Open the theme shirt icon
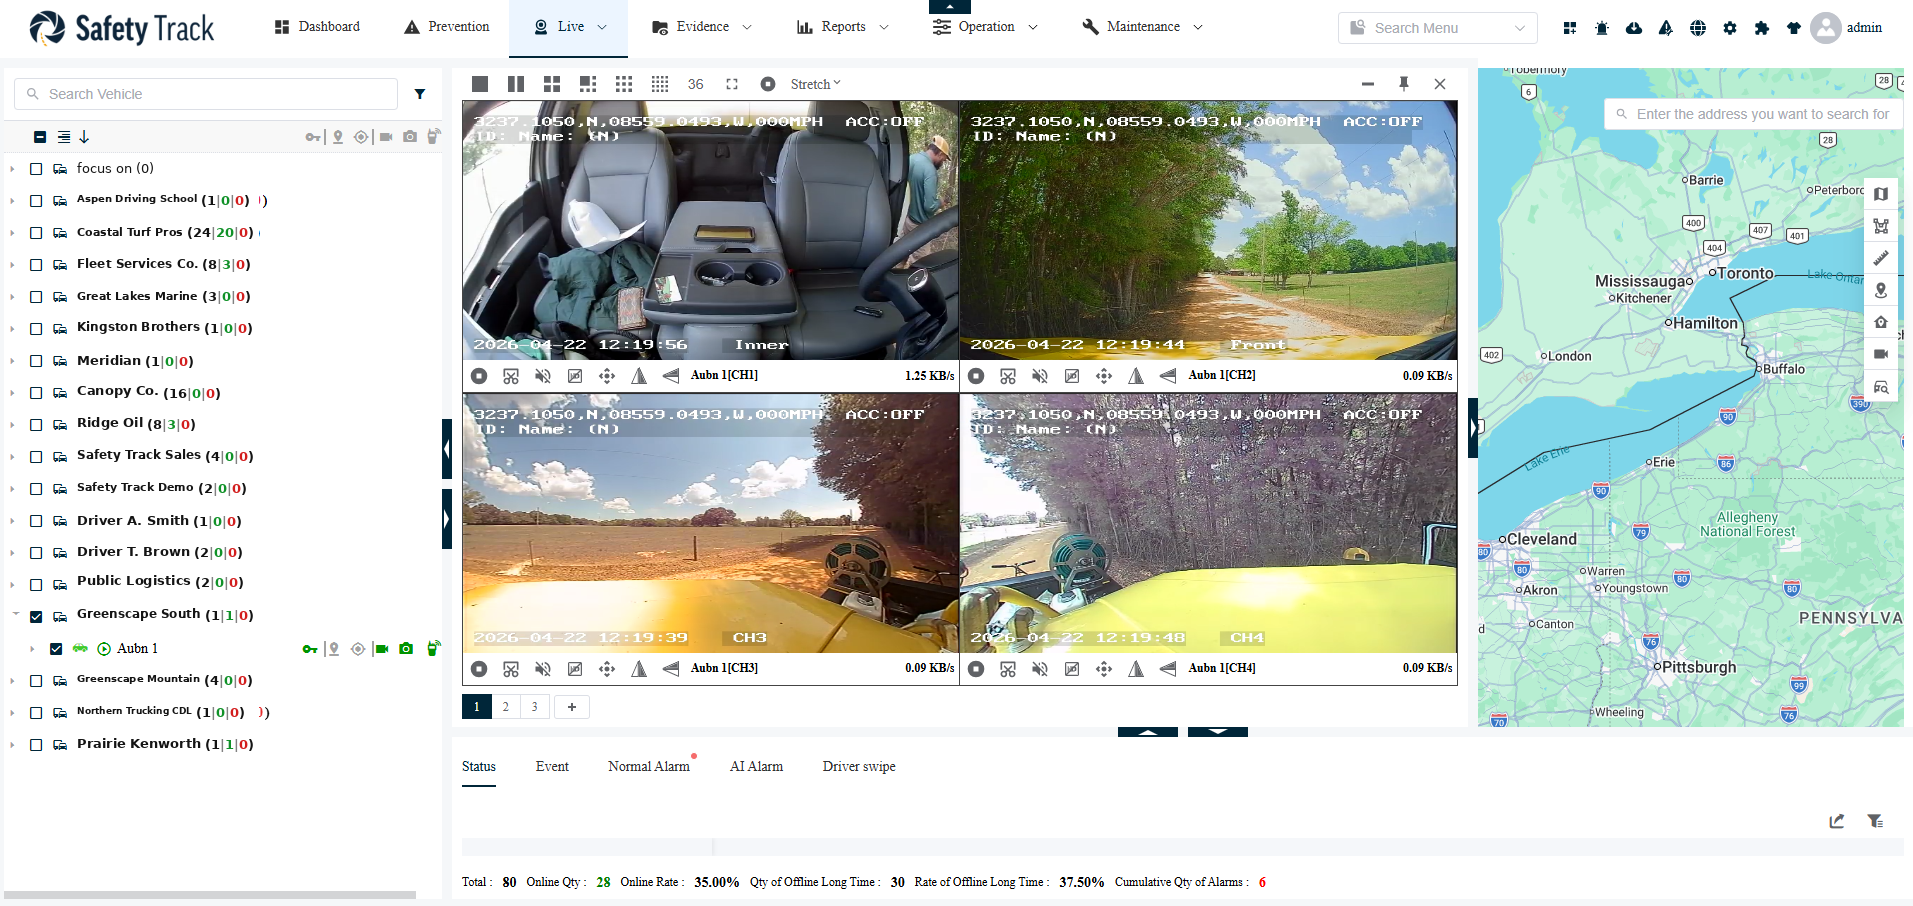Viewport: 1913px width, 906px height. 1794,28
